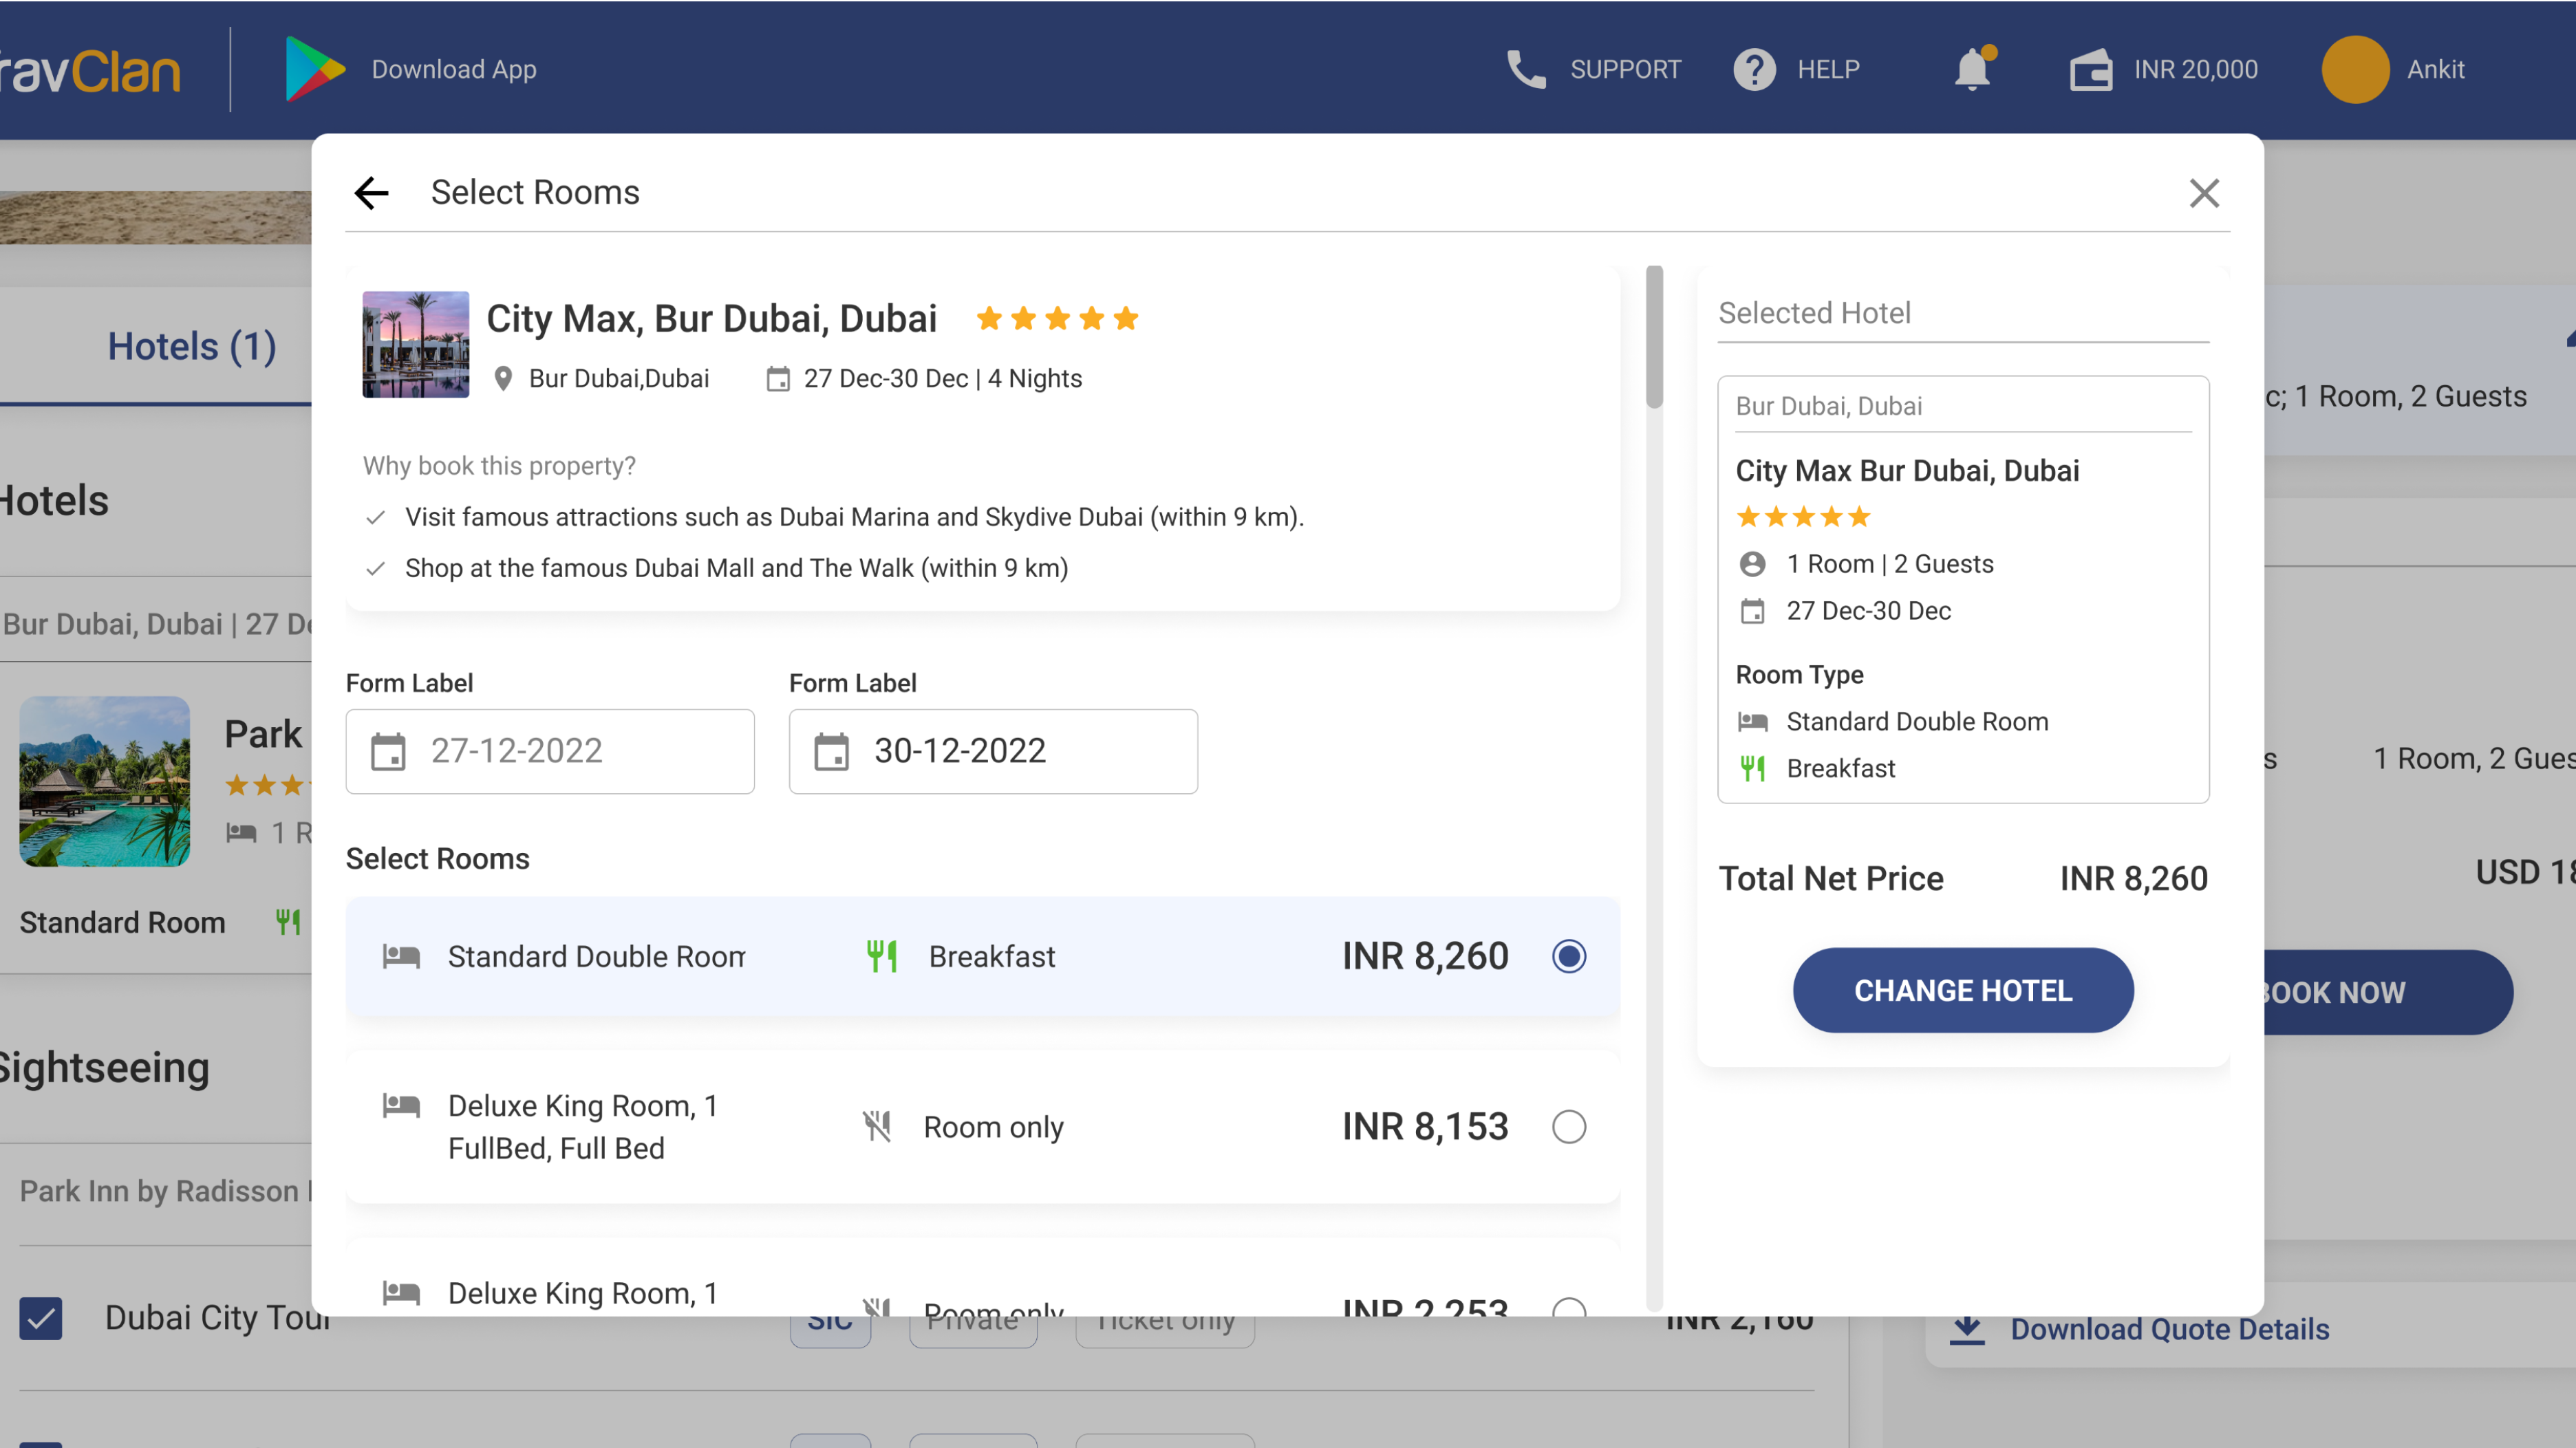Click the back arrow in Select Rooms

coord(371,192)
